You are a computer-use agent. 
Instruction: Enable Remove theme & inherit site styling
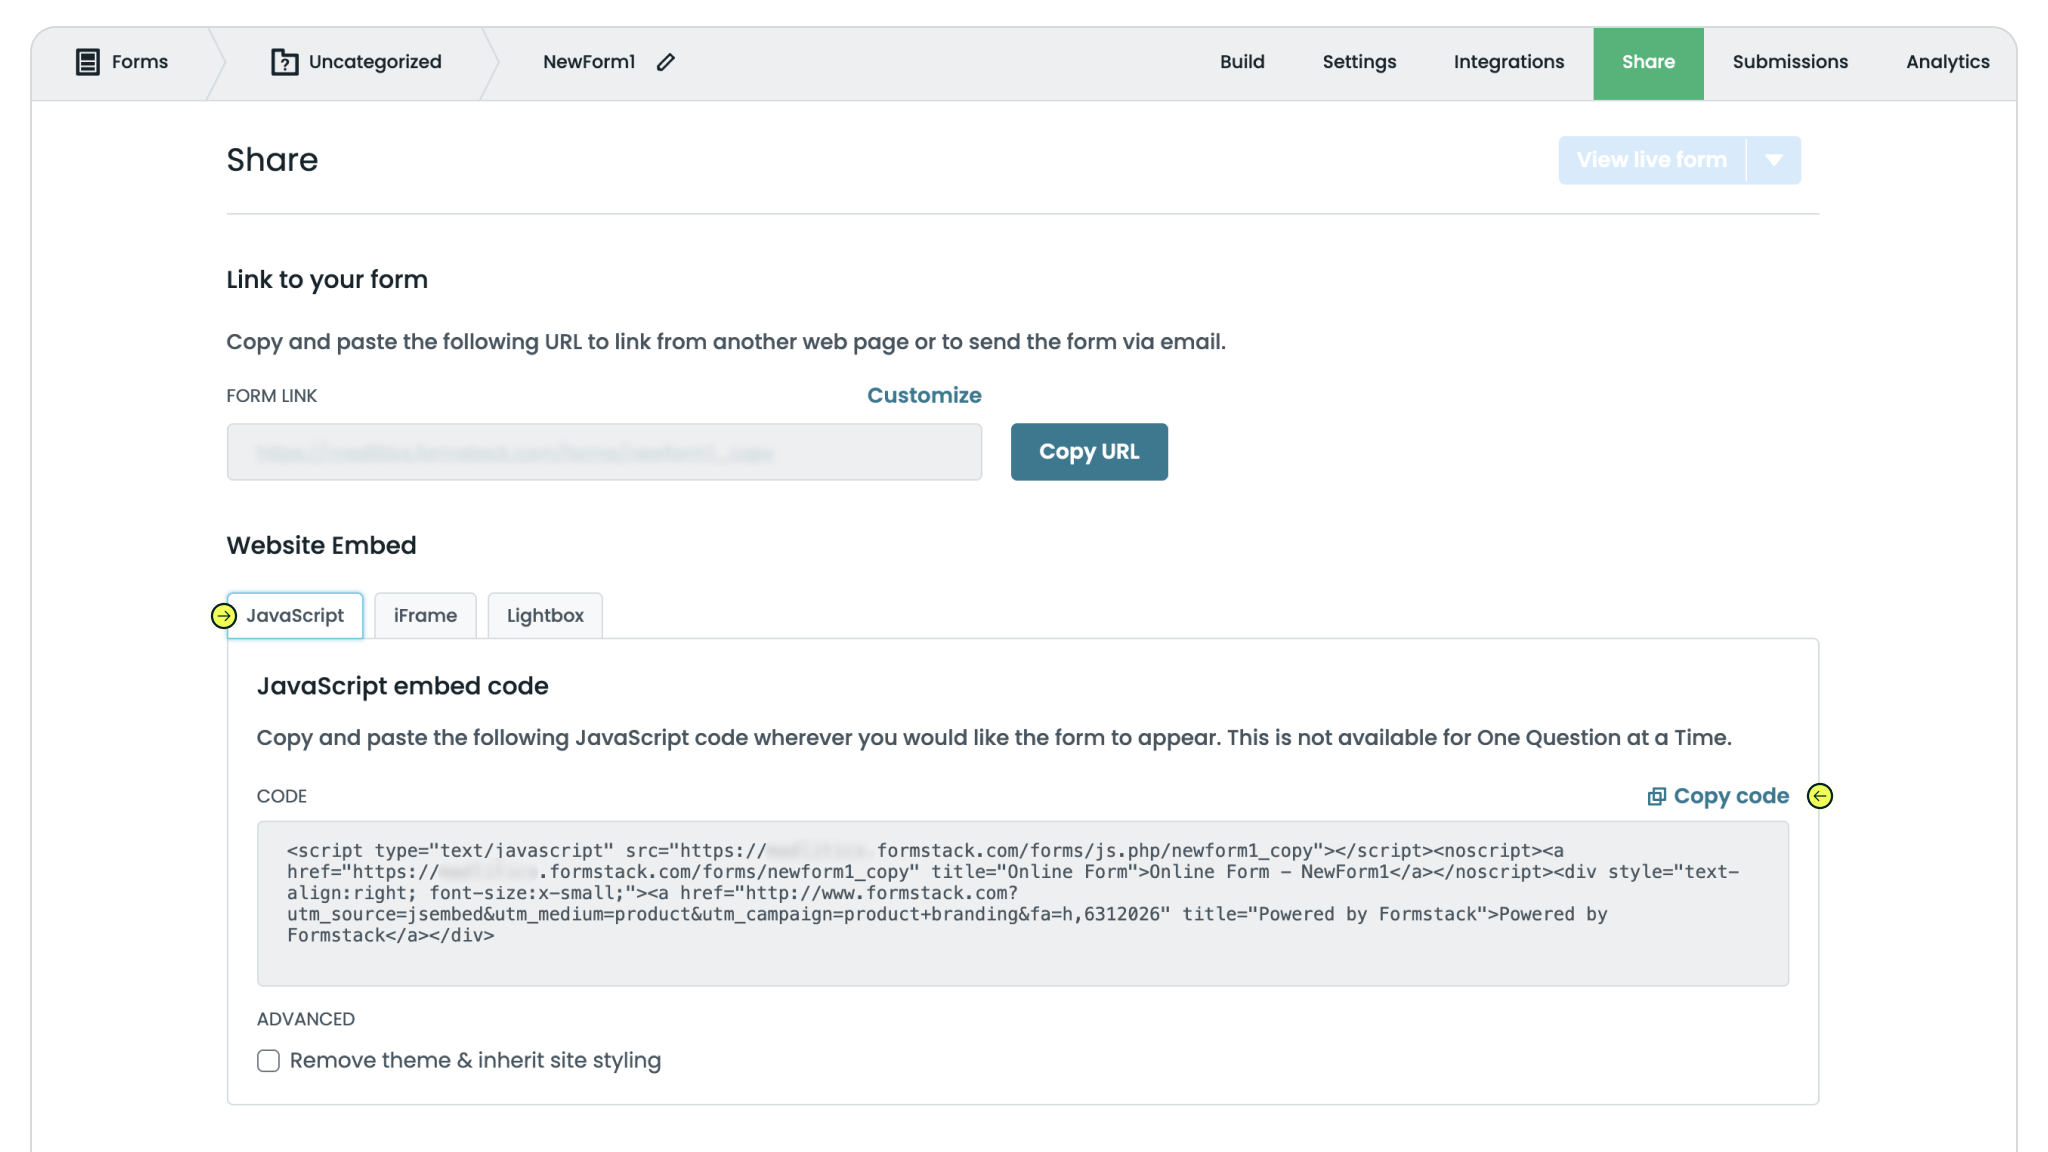pyautogui.click(x=268, y=1060)
